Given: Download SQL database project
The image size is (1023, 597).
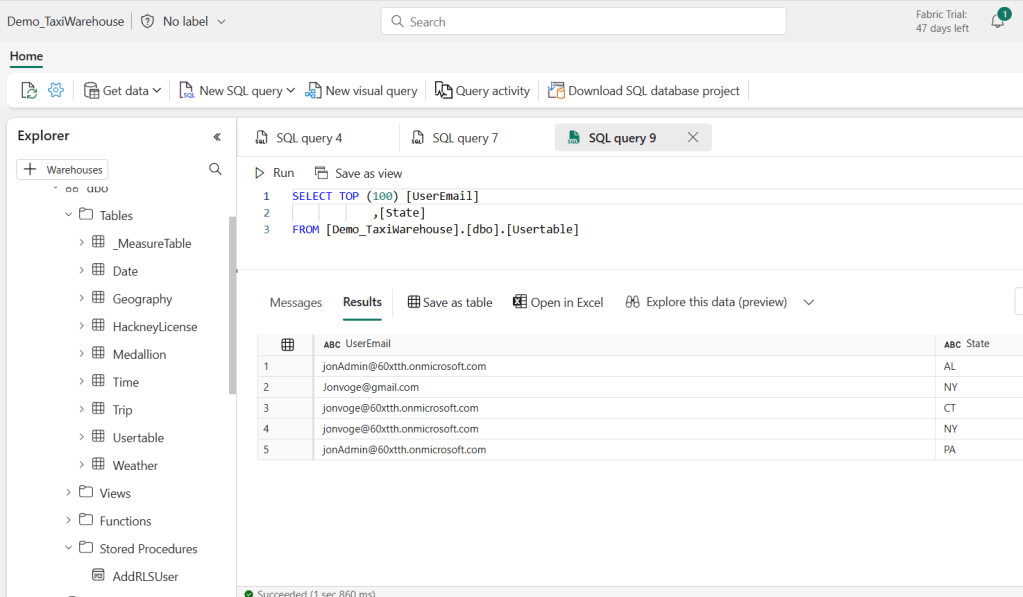Looking at the screenshot, I should pyautogui.click(x=643, y=90).
